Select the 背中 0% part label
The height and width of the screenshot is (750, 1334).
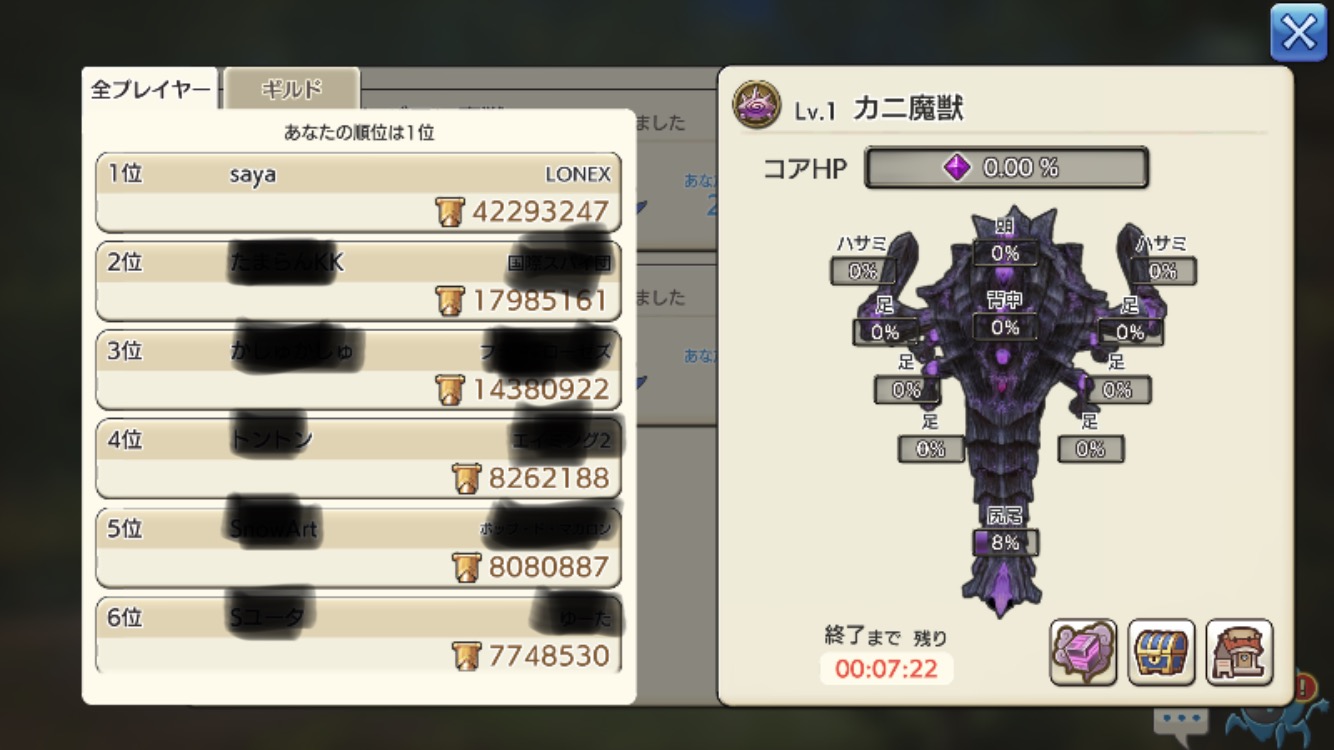[1005, 327]
